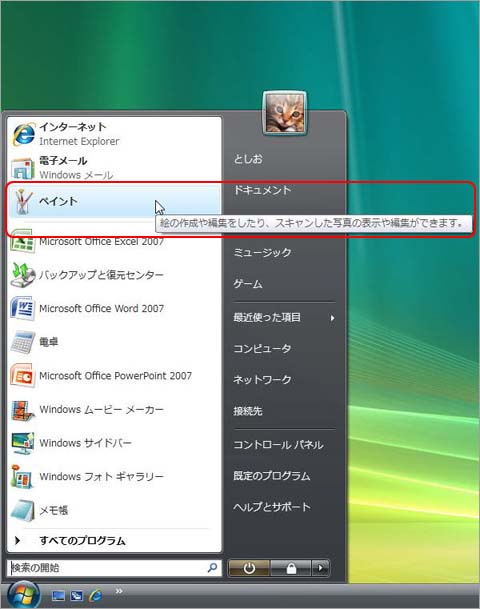Image resolution: width=480 pixels, height=609 pixels.
Task: Open ドキュメント folder
Action: click(262, 190)
